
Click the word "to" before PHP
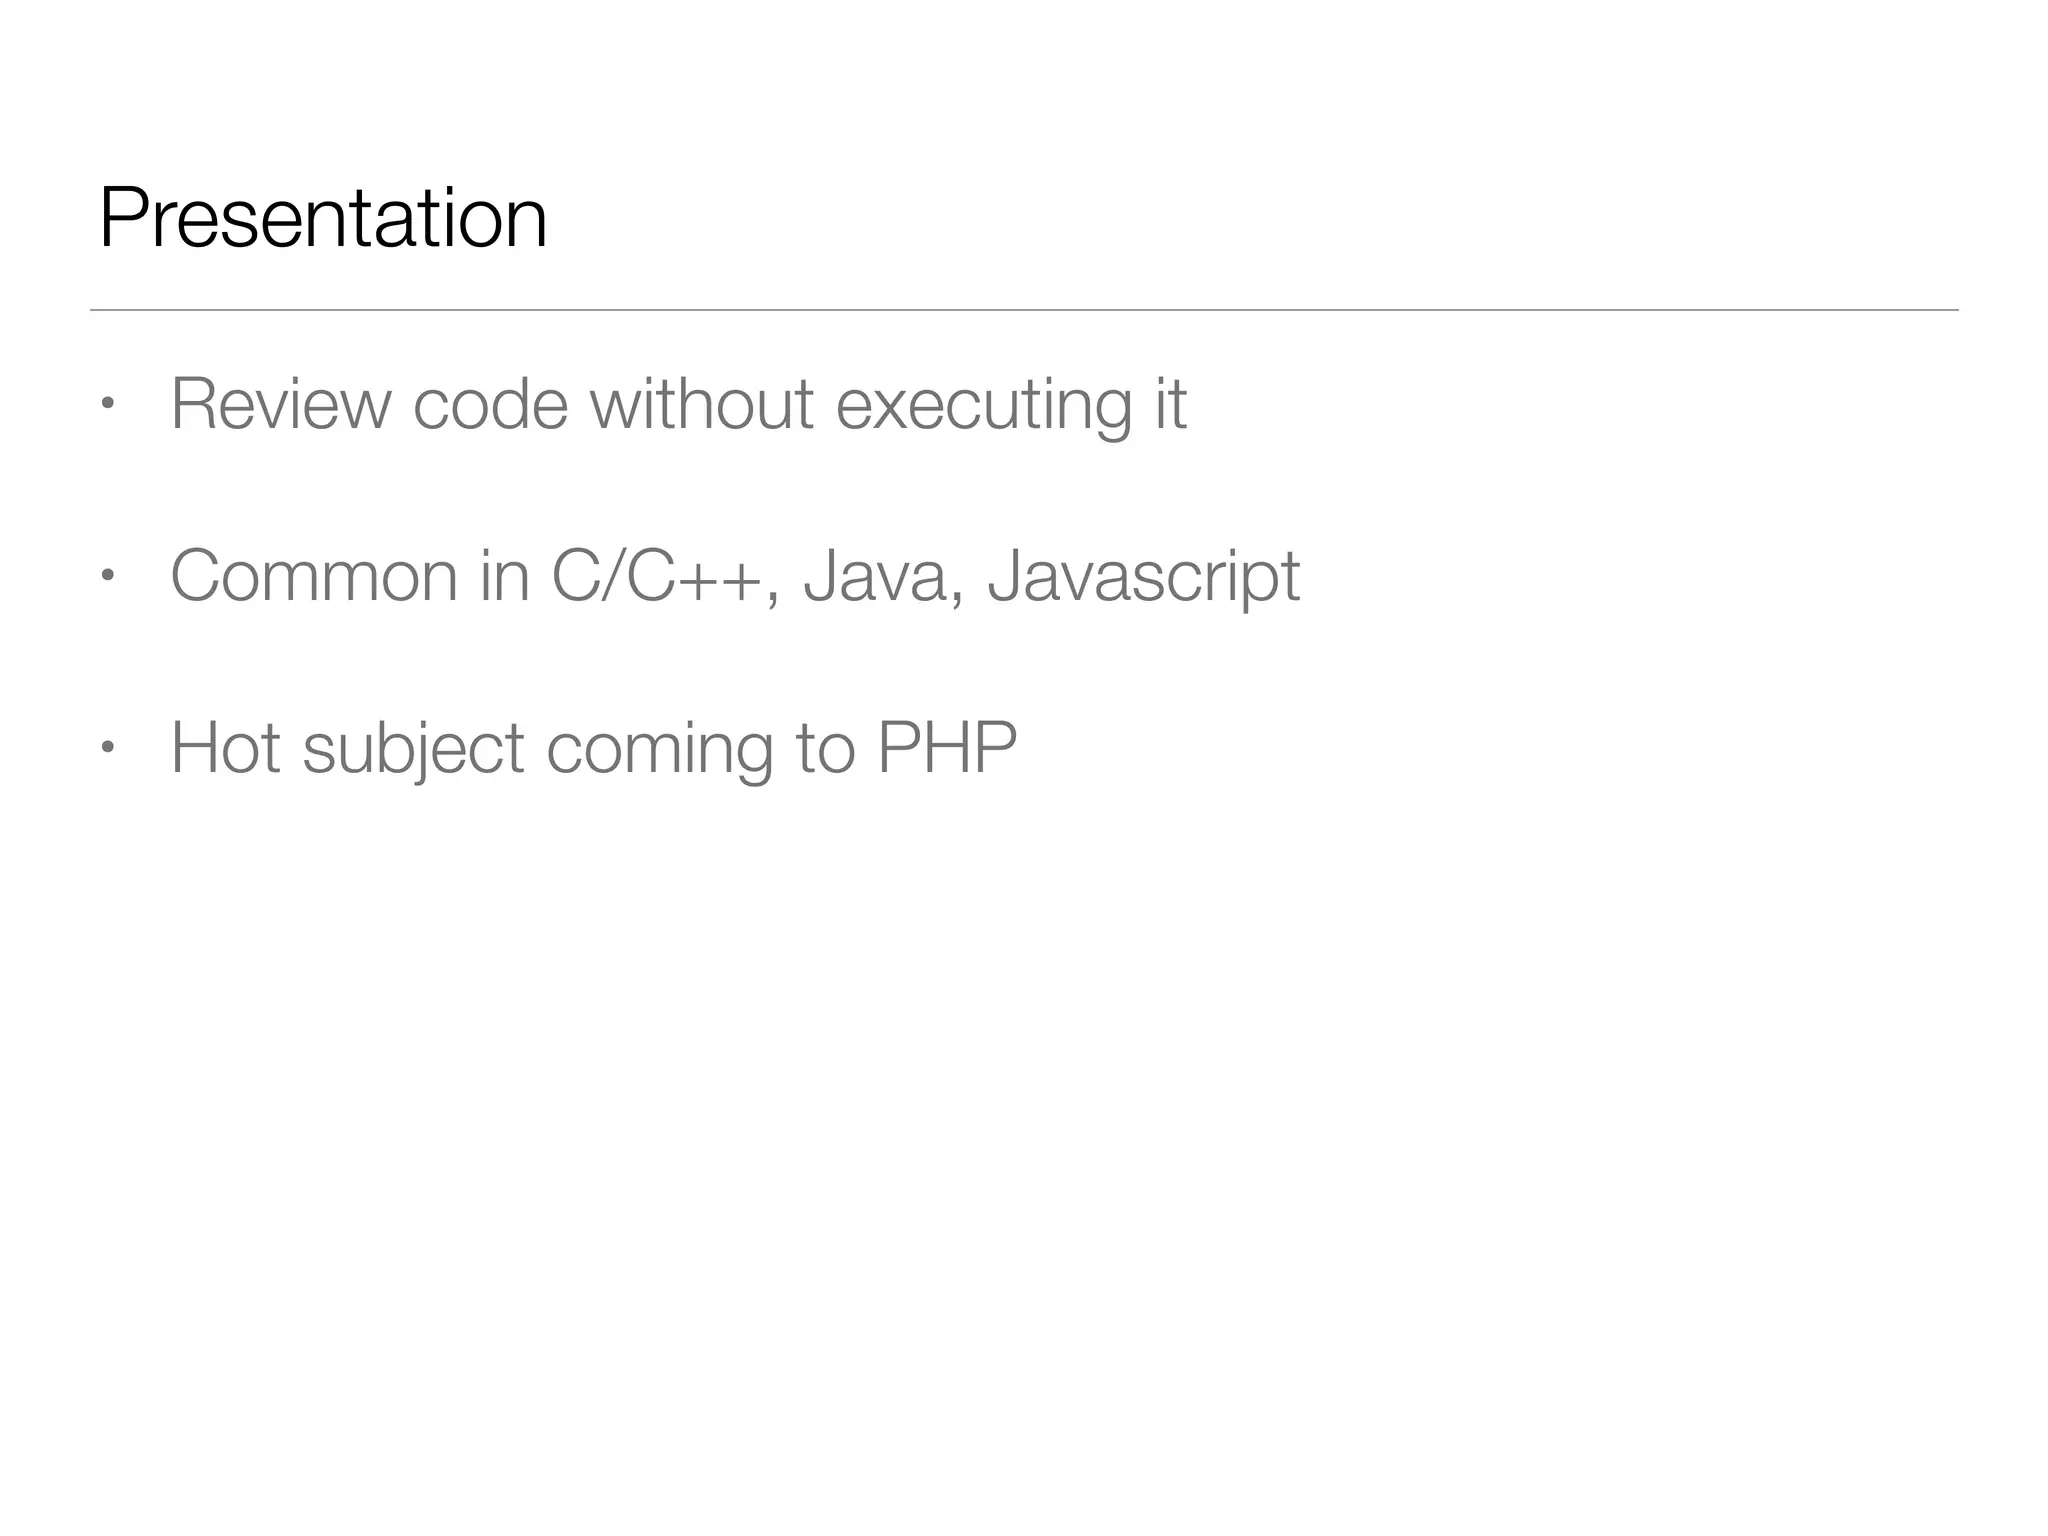pos(825,748)
